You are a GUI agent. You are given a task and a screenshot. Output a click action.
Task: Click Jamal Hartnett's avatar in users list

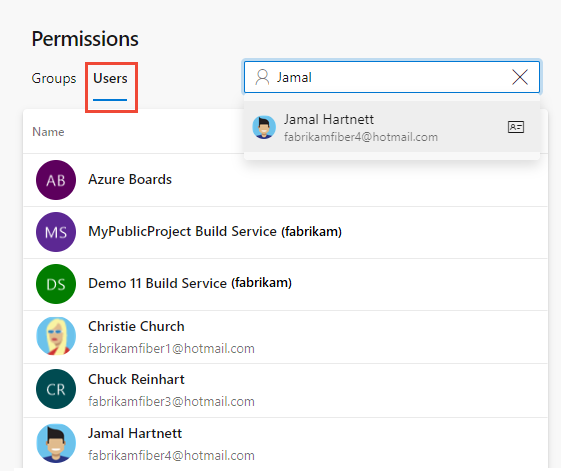click(x=56, y=443)
